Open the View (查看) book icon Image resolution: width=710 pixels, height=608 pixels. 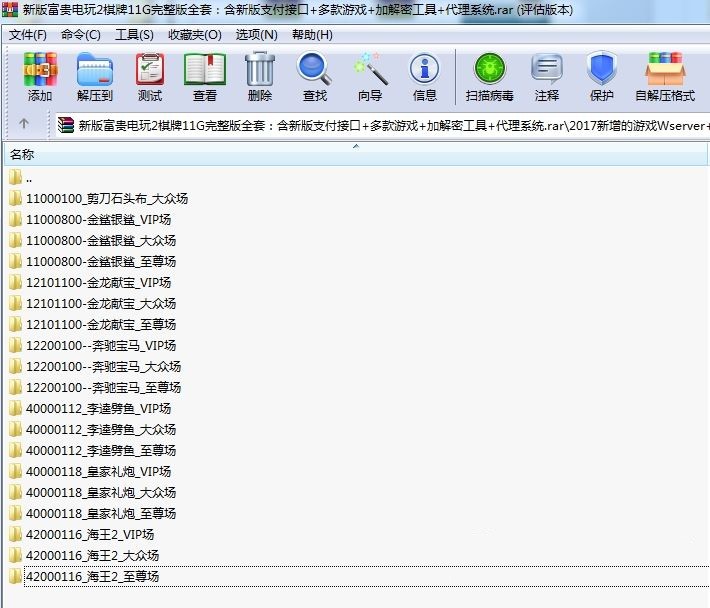tap(205, 77)
